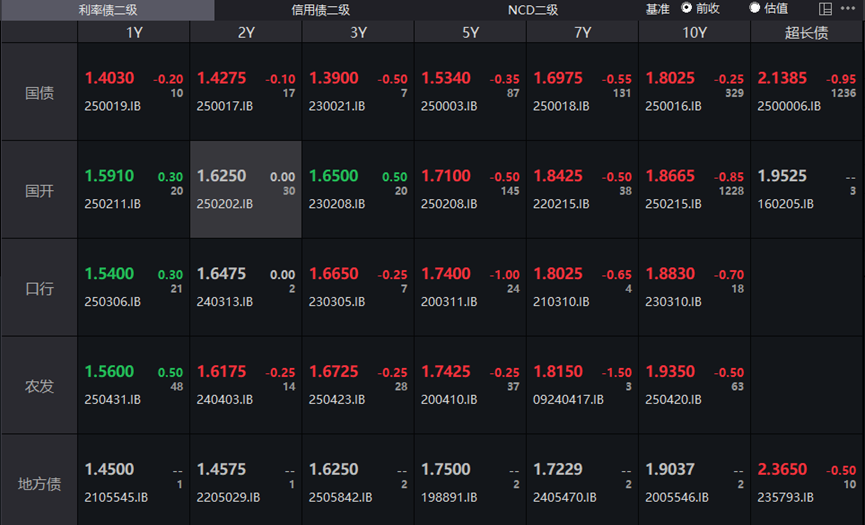Image resolution: width=865 pixels, height=525 pixels.
Task: Select the 地方债 row label
Action: click(39, 484)
